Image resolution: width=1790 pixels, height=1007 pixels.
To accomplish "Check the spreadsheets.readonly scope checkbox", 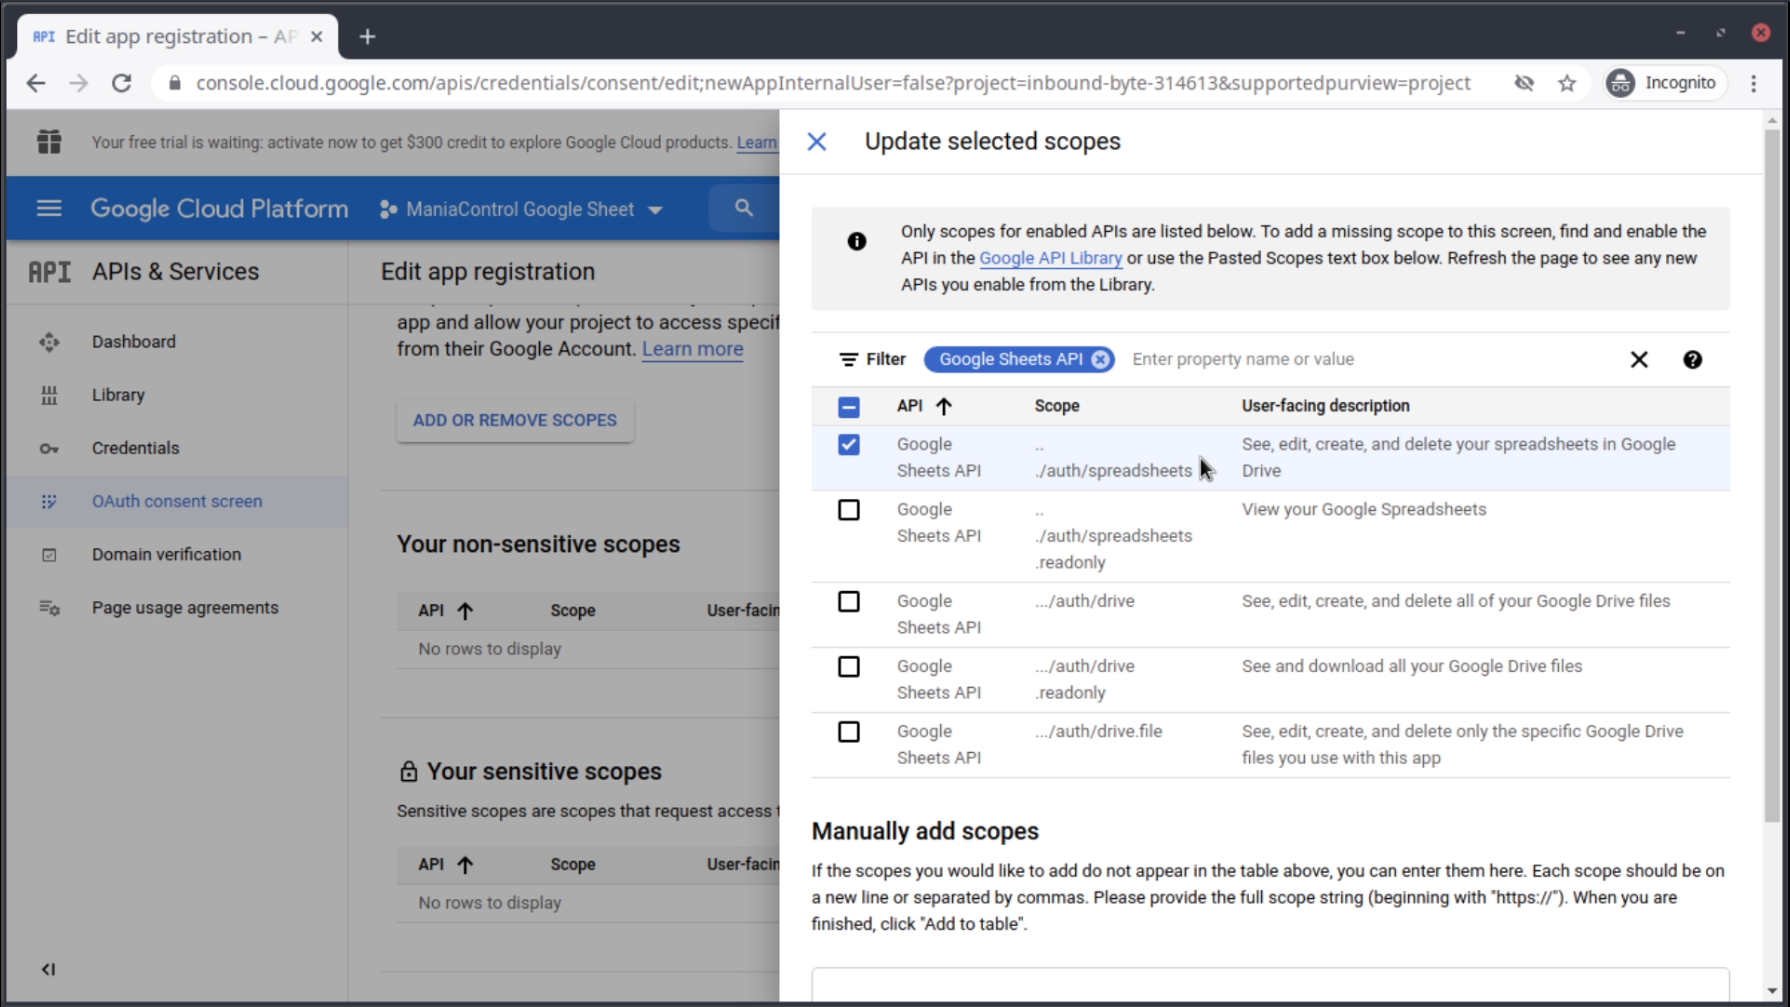I will click(848, 510).
